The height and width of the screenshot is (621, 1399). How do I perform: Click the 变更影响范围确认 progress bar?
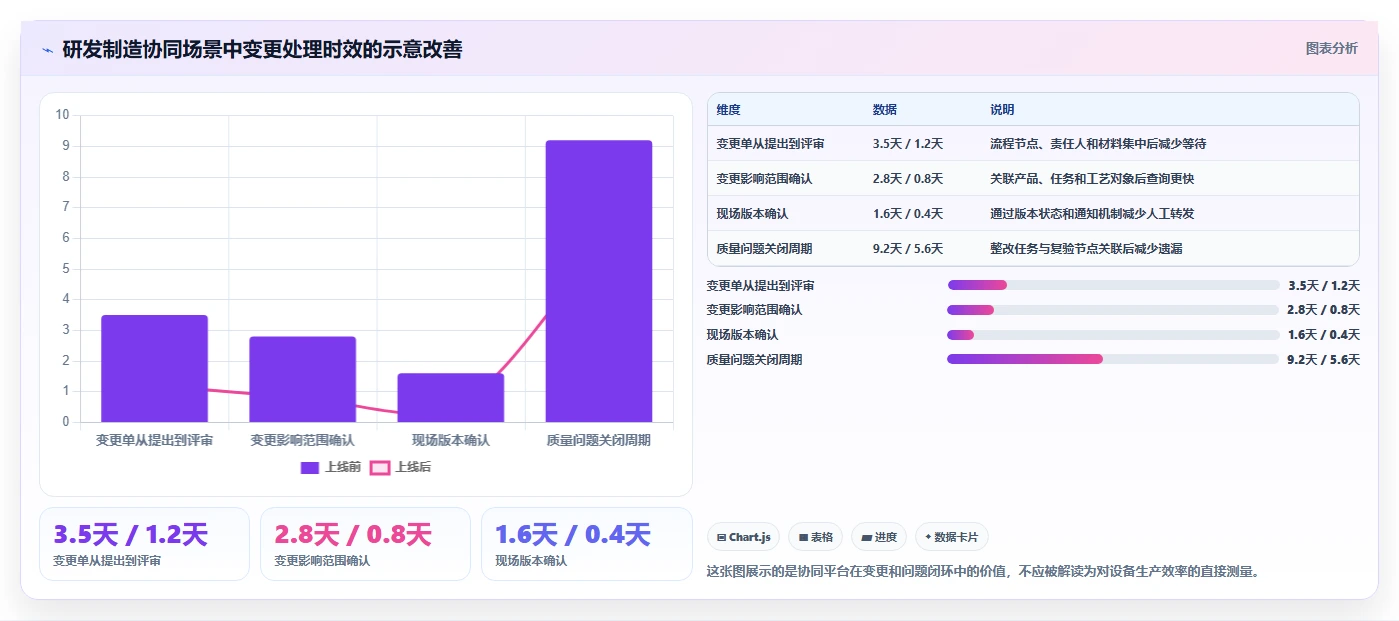(1113, 310)
